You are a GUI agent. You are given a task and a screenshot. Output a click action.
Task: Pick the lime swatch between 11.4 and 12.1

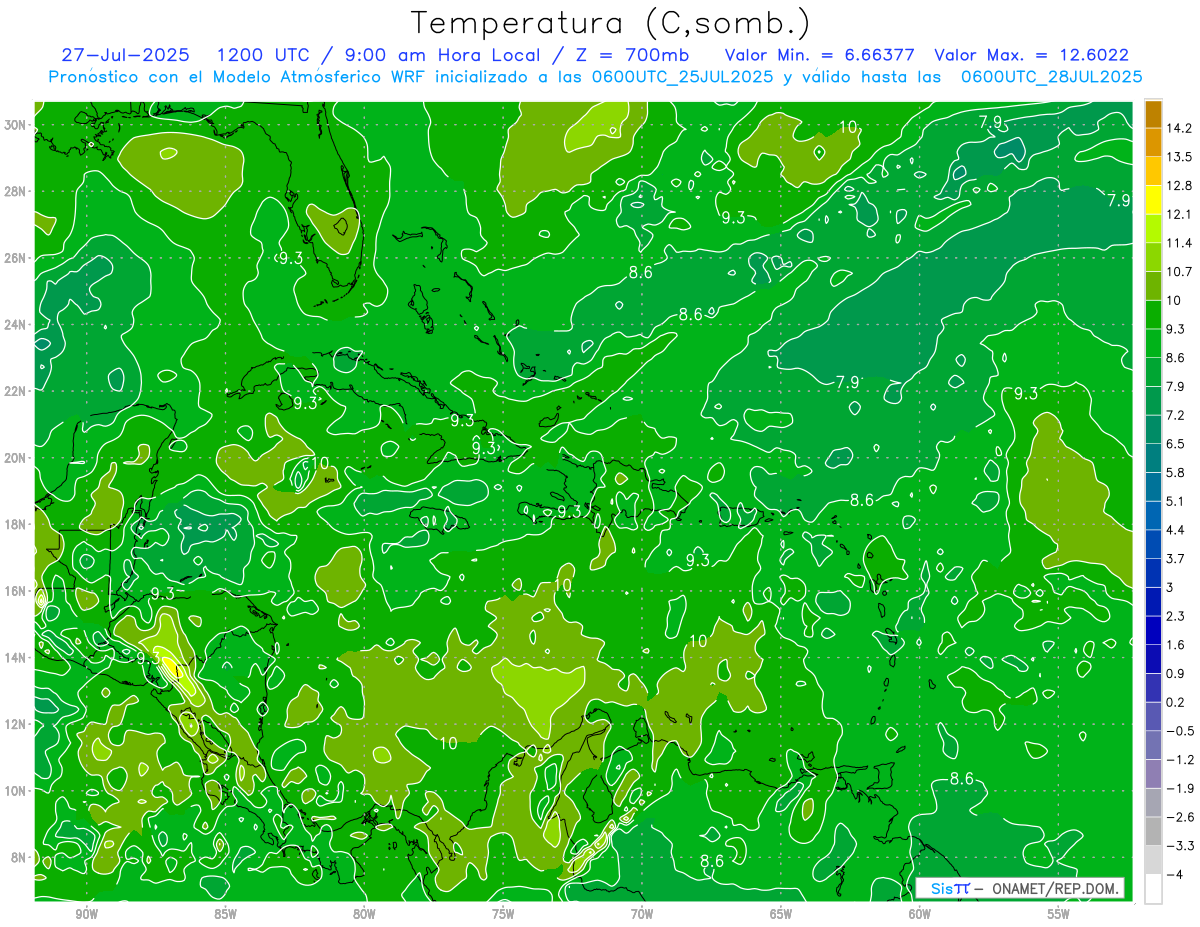[x=1153, y=229]
